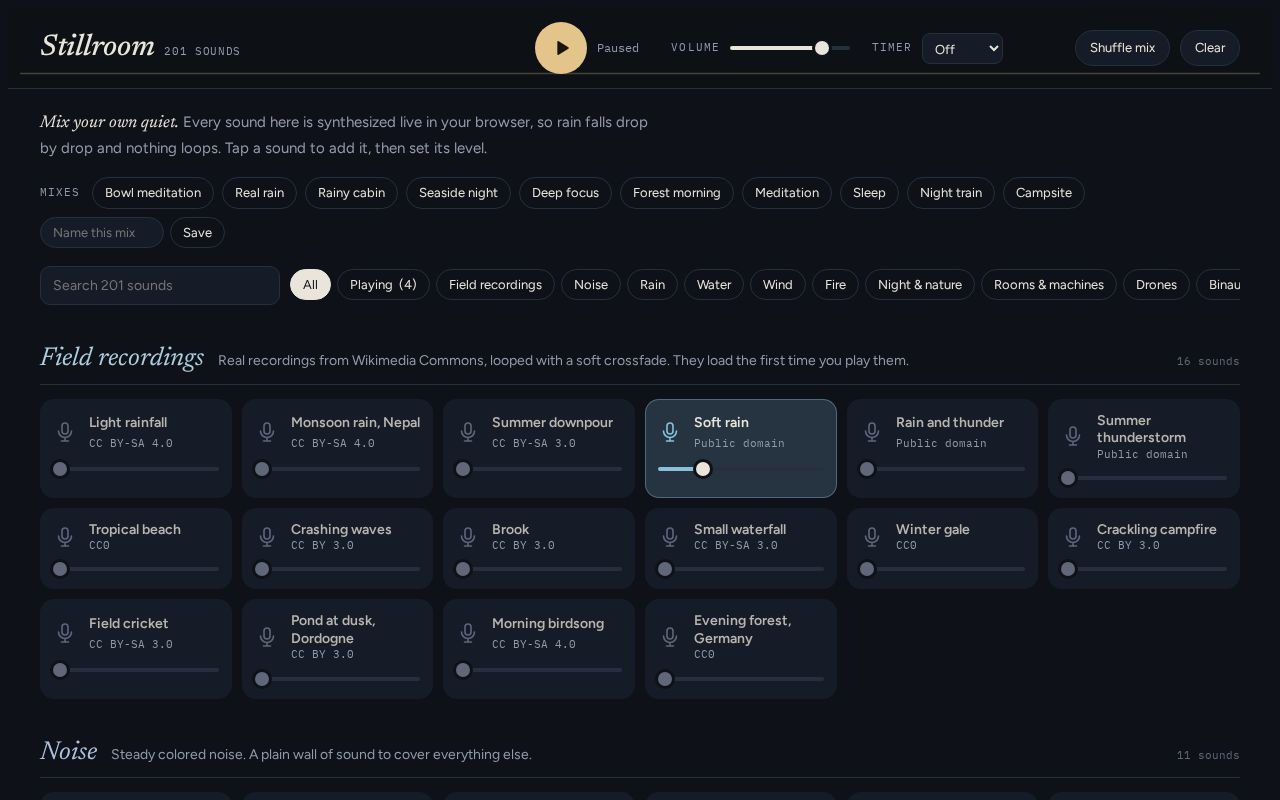Load the Rainy cabin mix
This screenshot has width=1280, height=800.
(x=351, y=193)
